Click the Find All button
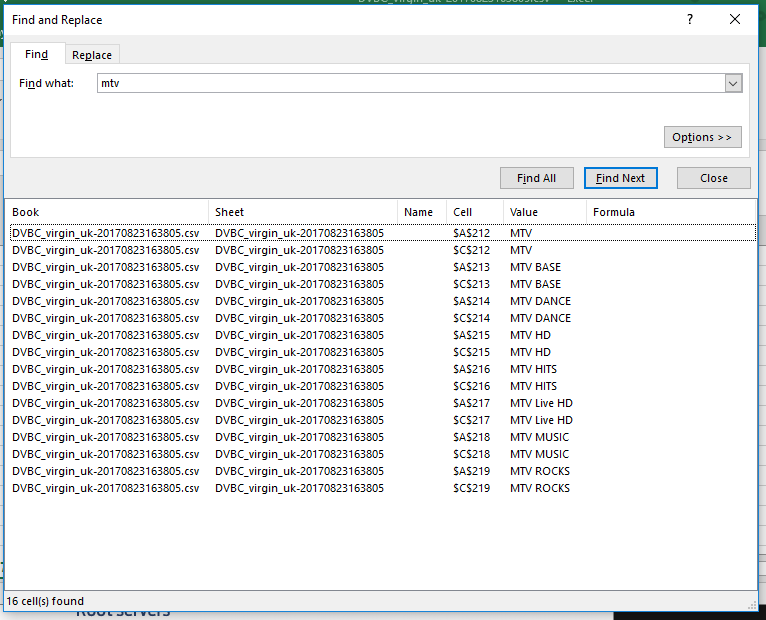The image size is (766, 620). tap(536, 178)
